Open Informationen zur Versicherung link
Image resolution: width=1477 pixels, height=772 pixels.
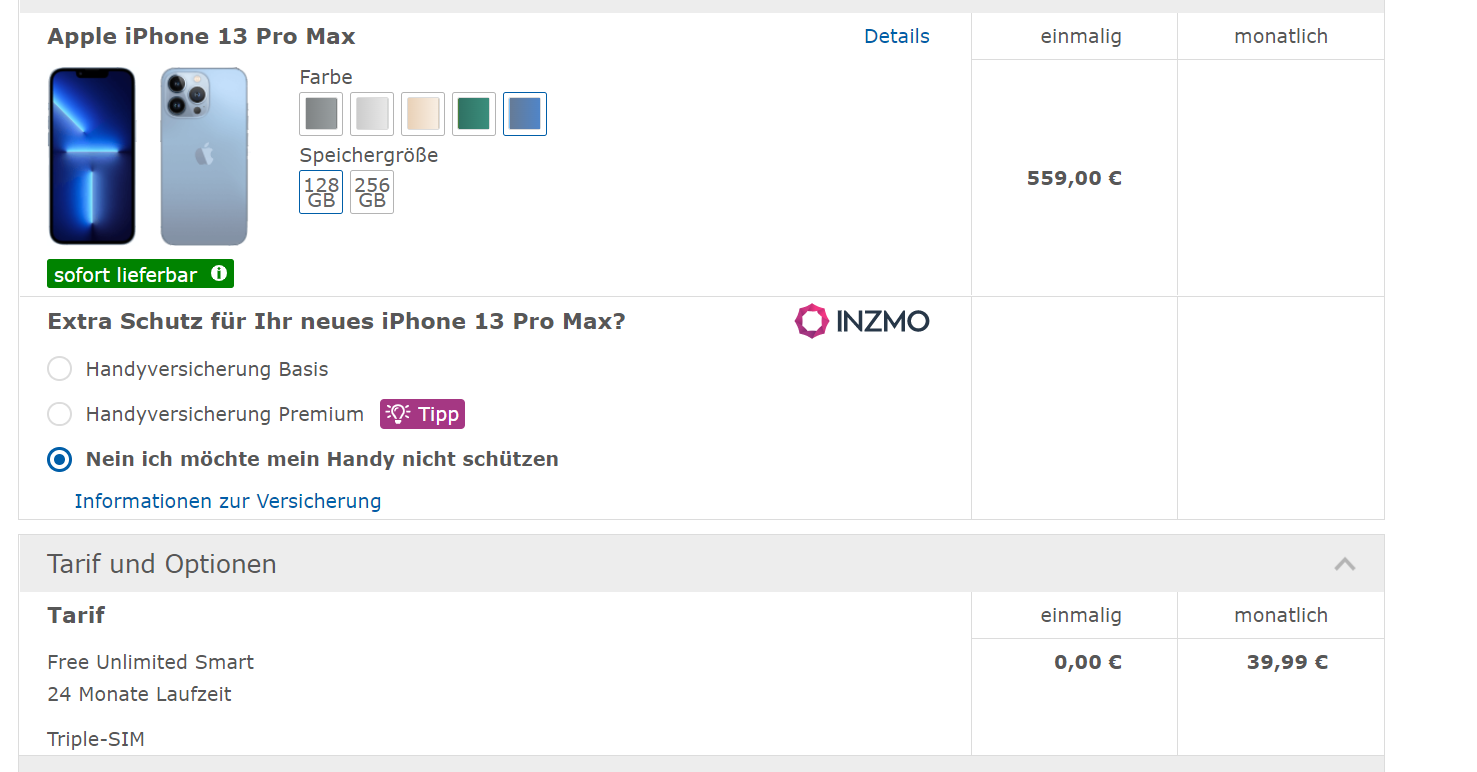[x=228, y=501]
